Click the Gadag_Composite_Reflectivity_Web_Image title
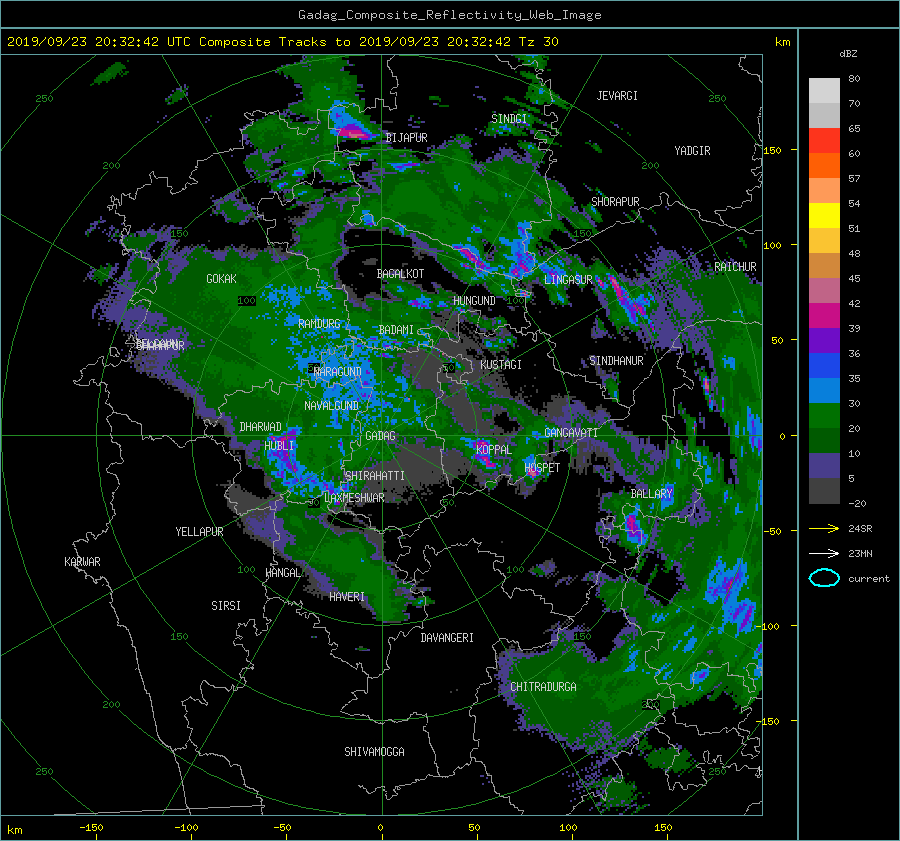900x841 pixels. pyautogui.click(x=449, y=15)
